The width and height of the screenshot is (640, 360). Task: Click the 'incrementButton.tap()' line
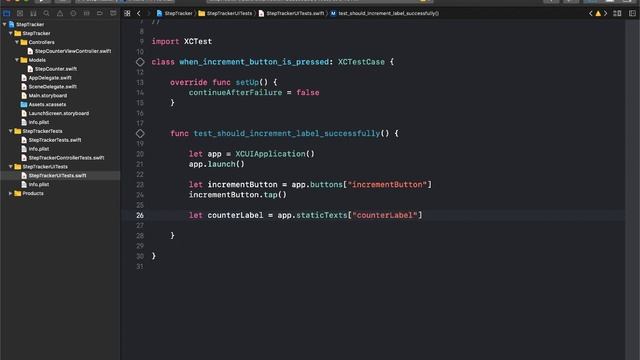[x=238, y=195]
